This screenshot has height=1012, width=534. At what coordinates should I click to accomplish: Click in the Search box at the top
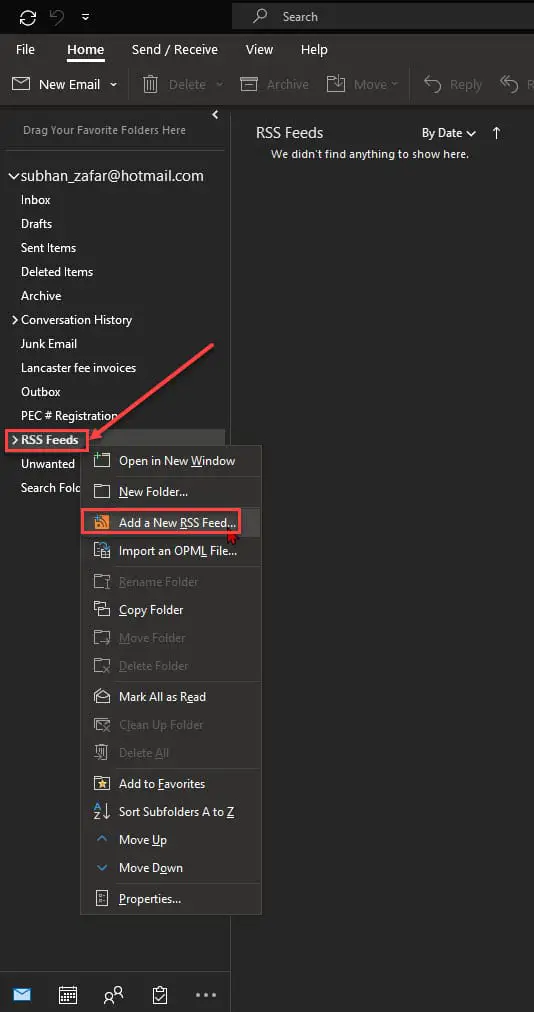[x=382, y=17]
